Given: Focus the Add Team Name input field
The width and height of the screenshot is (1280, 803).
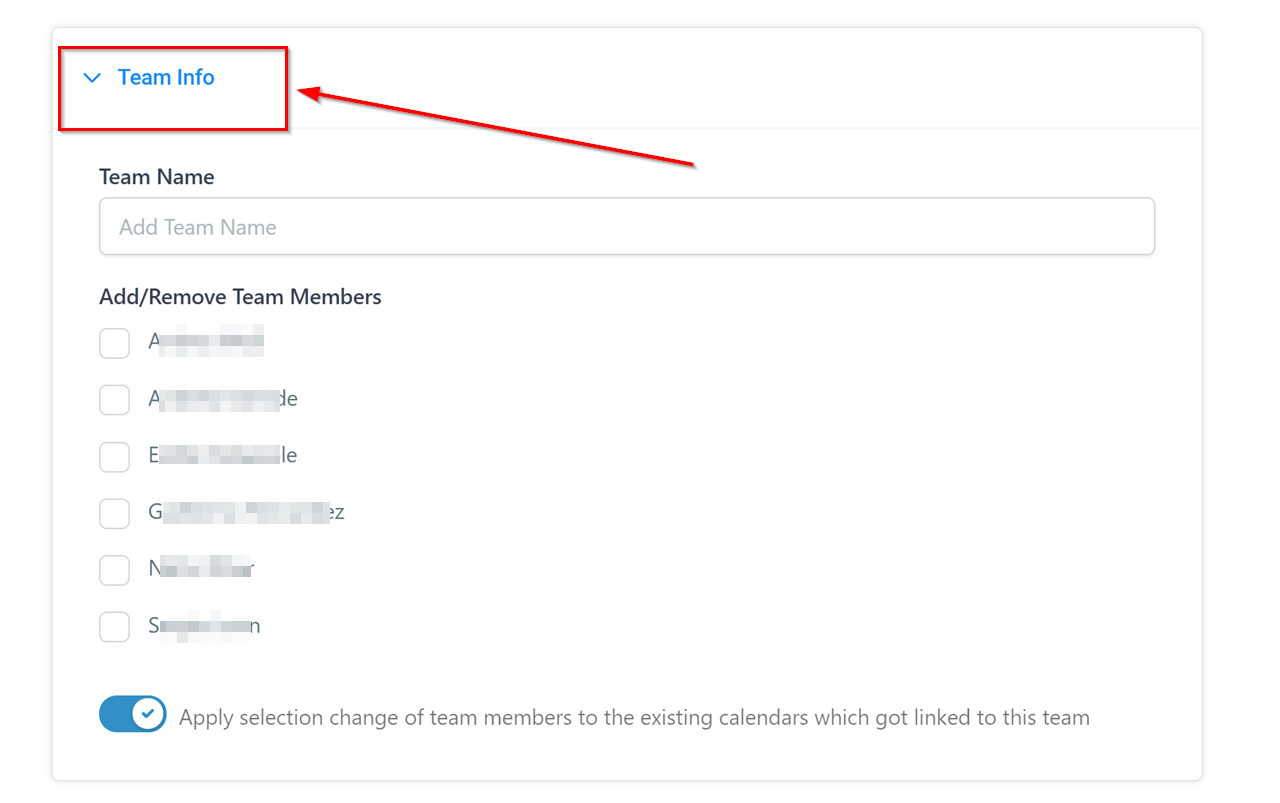Looking at the screenshot, I should (x=626, y=227).
